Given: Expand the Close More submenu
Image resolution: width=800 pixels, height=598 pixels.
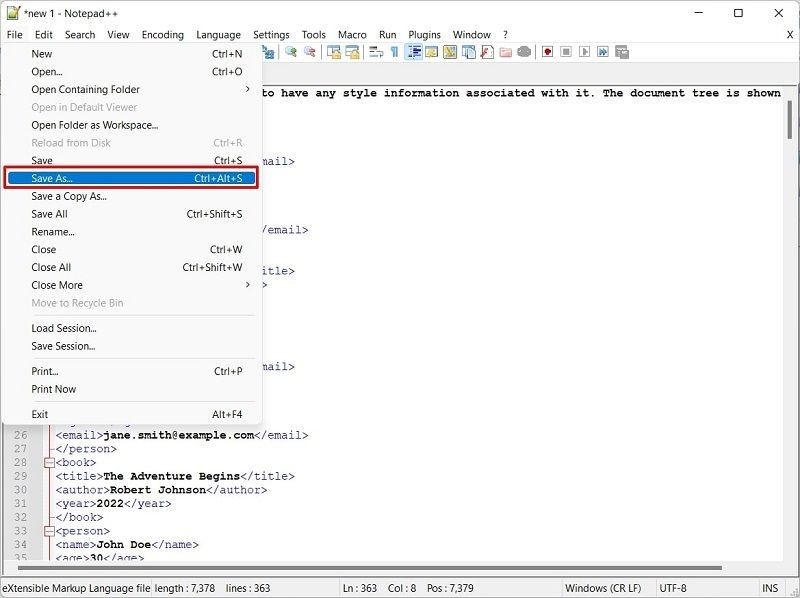Looking at the screenshot, I should click(132, 285).
